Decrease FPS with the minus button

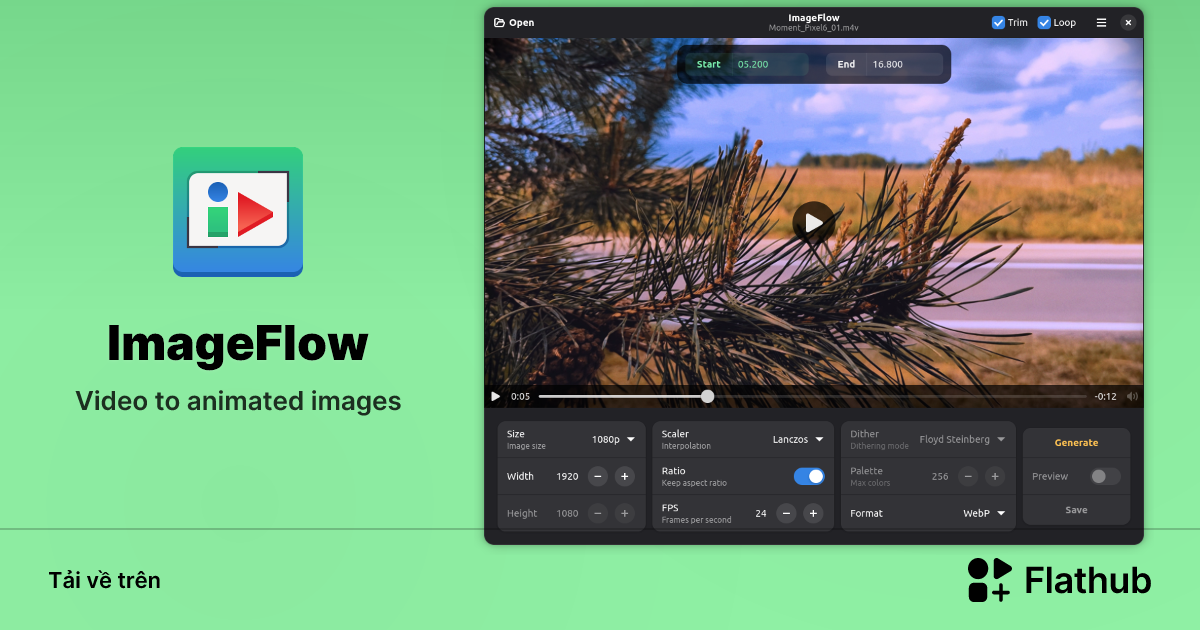coord(787,513)
